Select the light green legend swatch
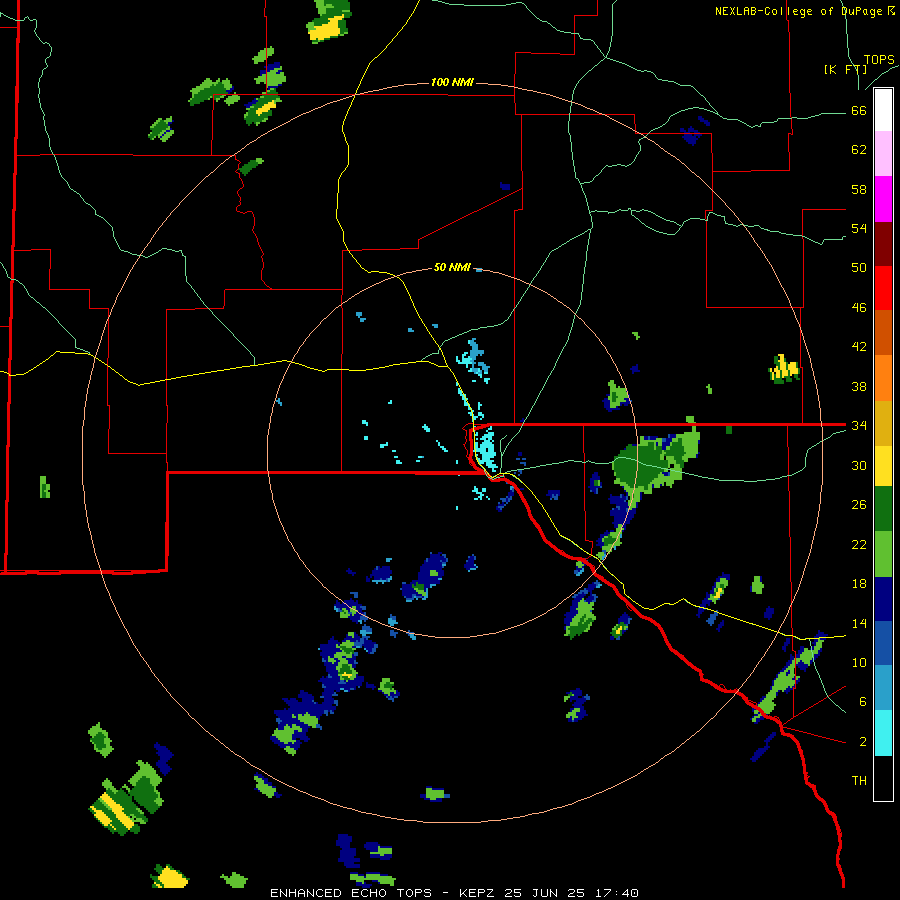The image size is (900, 900). (883, 554)
